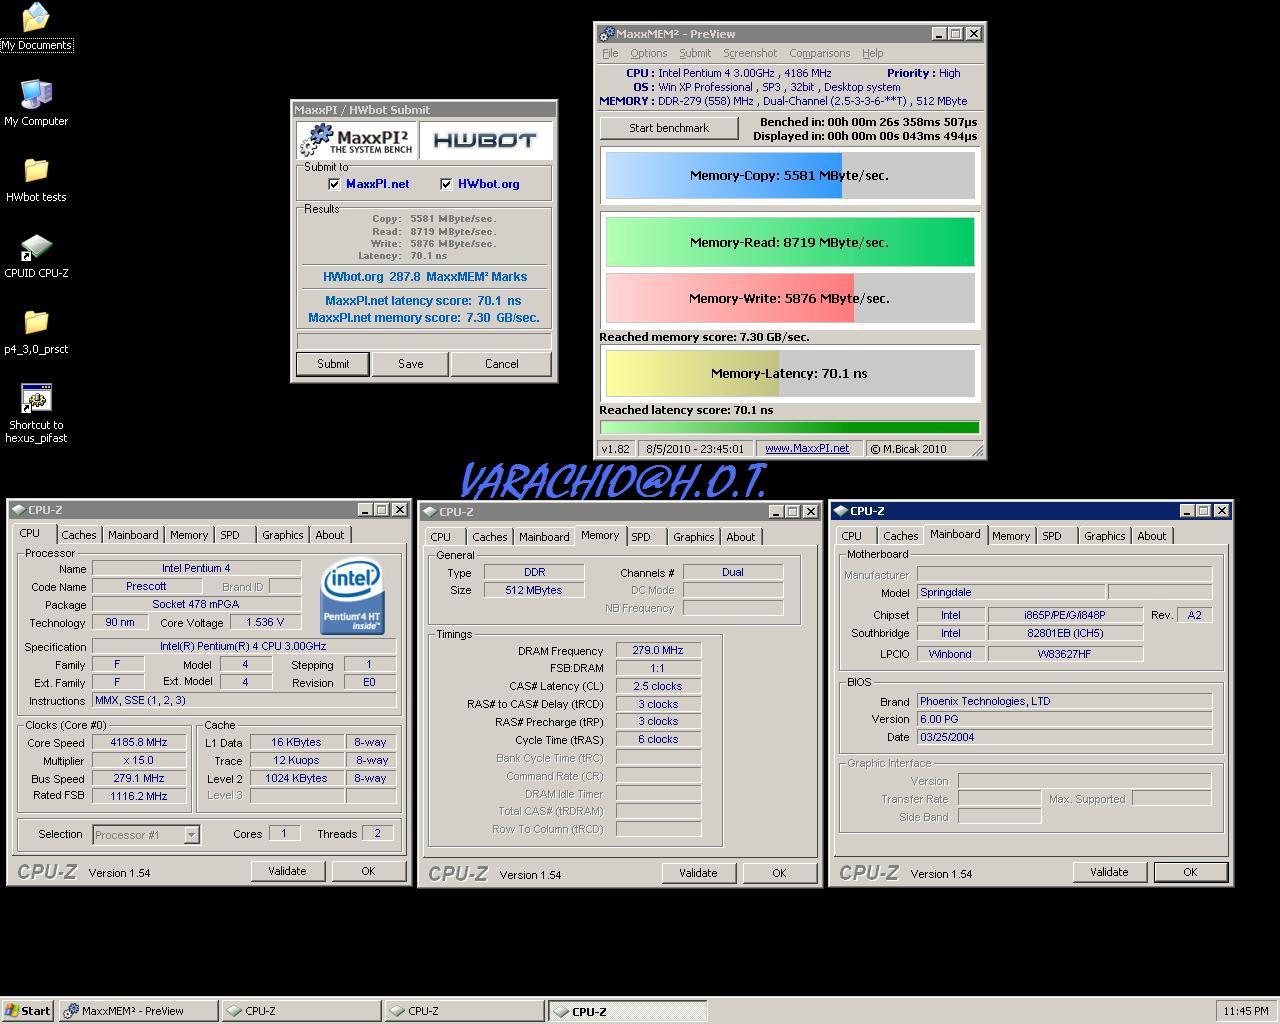Click Memory-Copy 5581 MByte/sec bar
1280x1024 pixels.
click(x=790, y=176)
